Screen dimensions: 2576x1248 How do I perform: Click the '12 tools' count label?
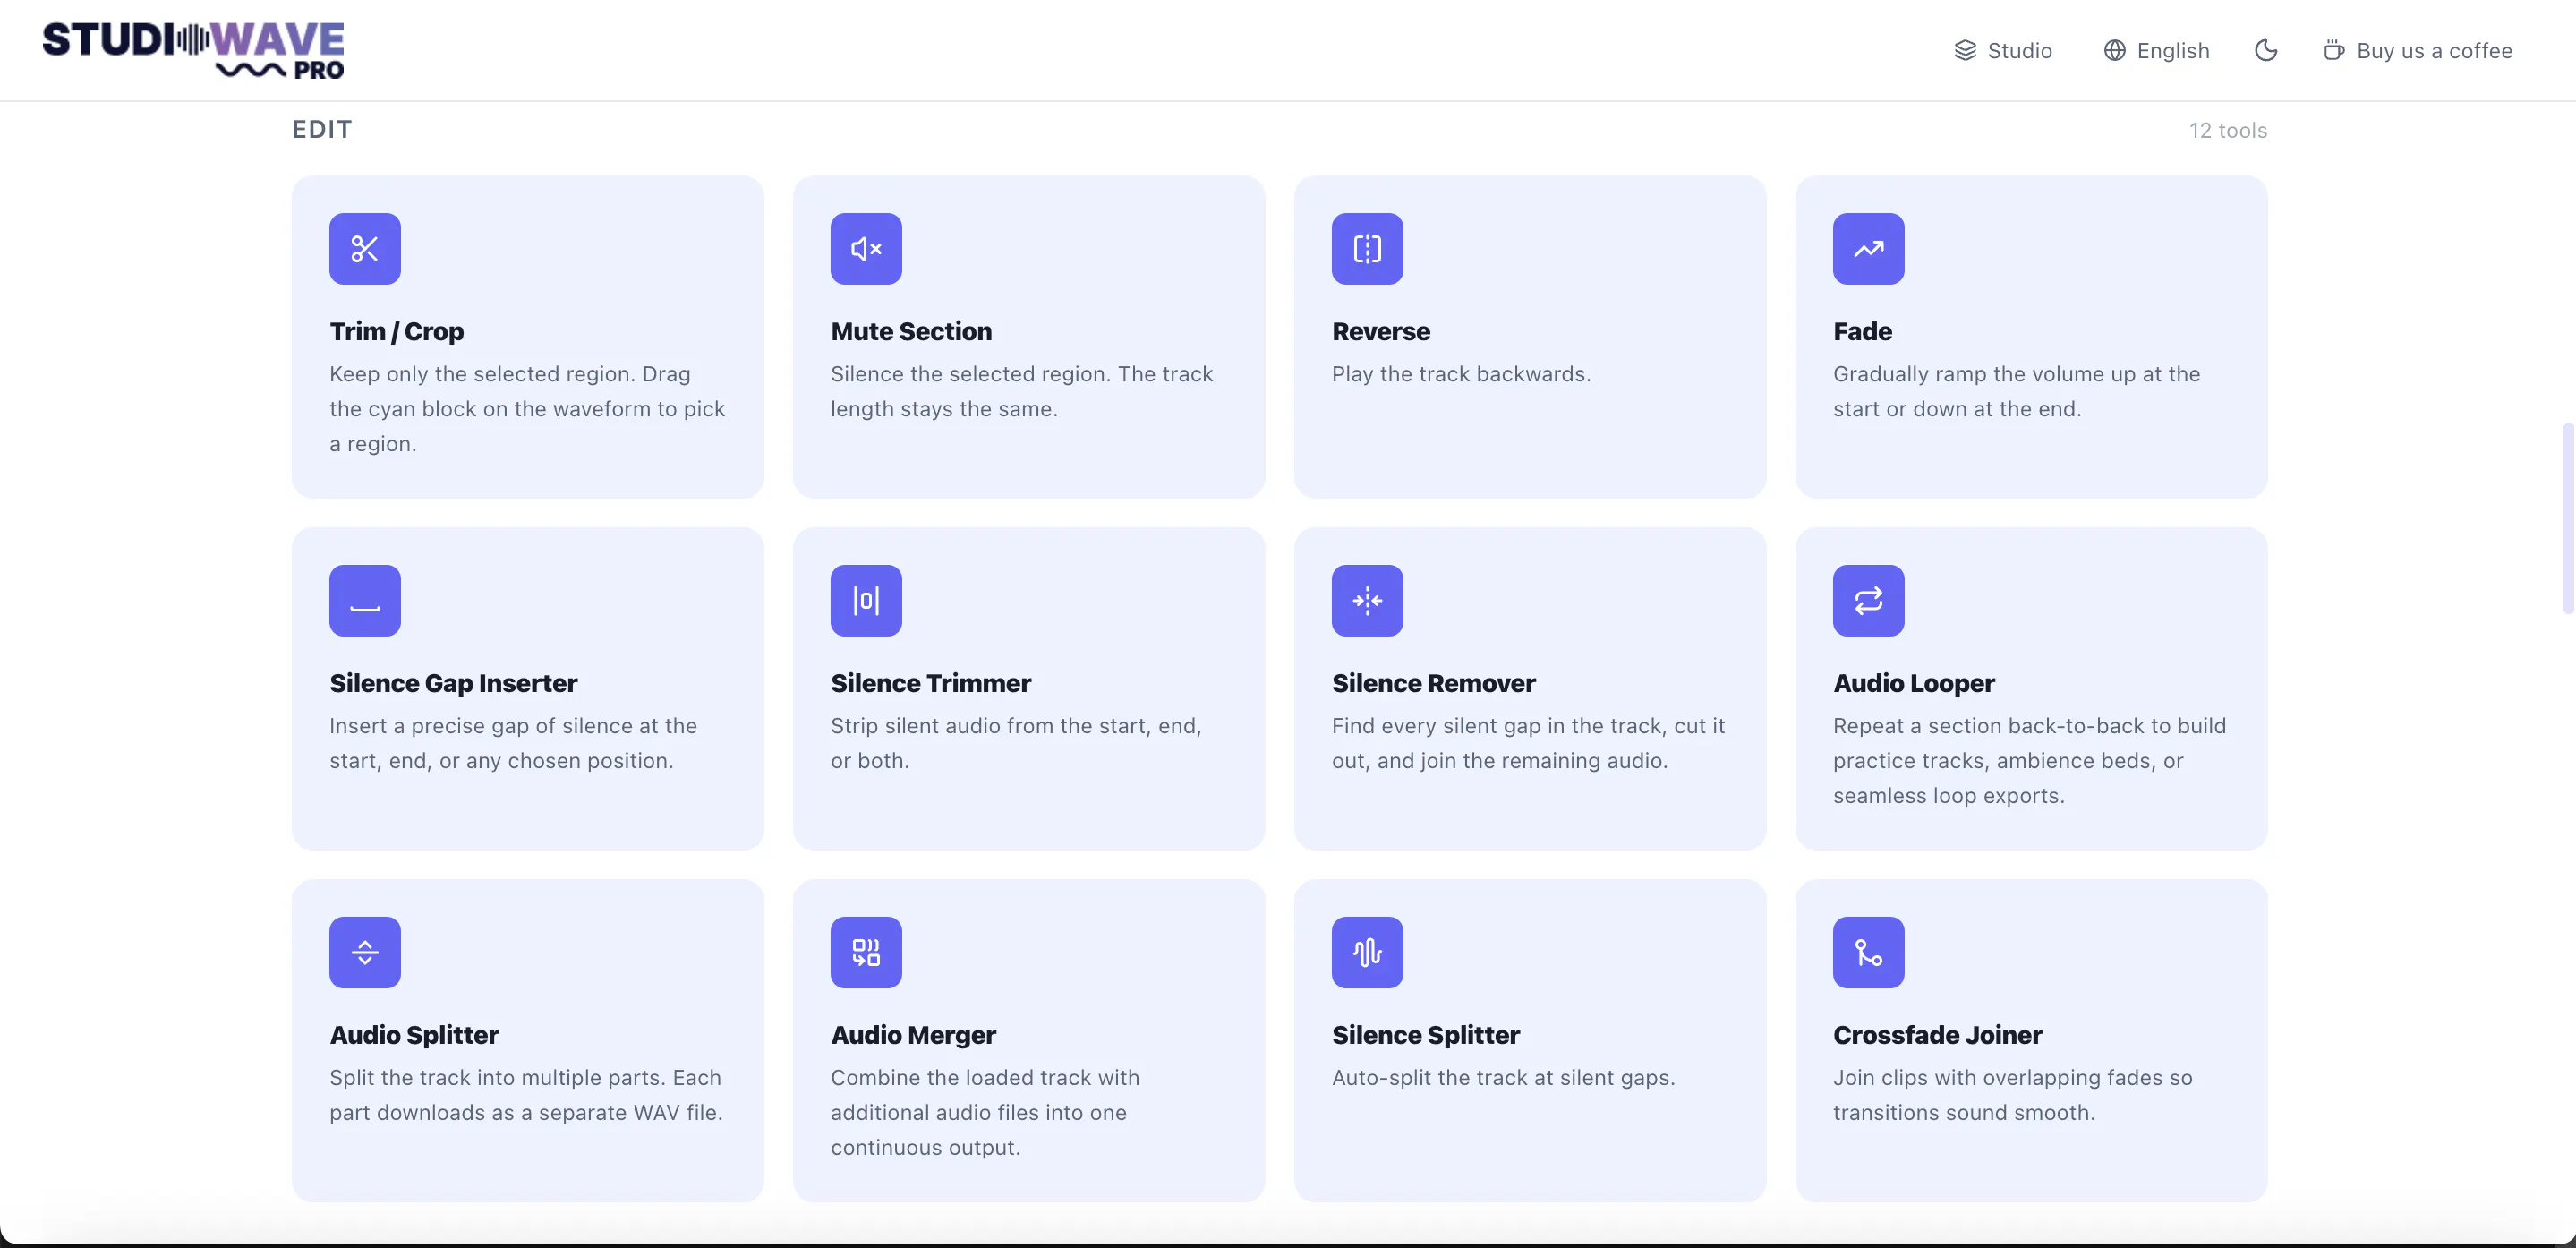click(x=2228, y=130)
